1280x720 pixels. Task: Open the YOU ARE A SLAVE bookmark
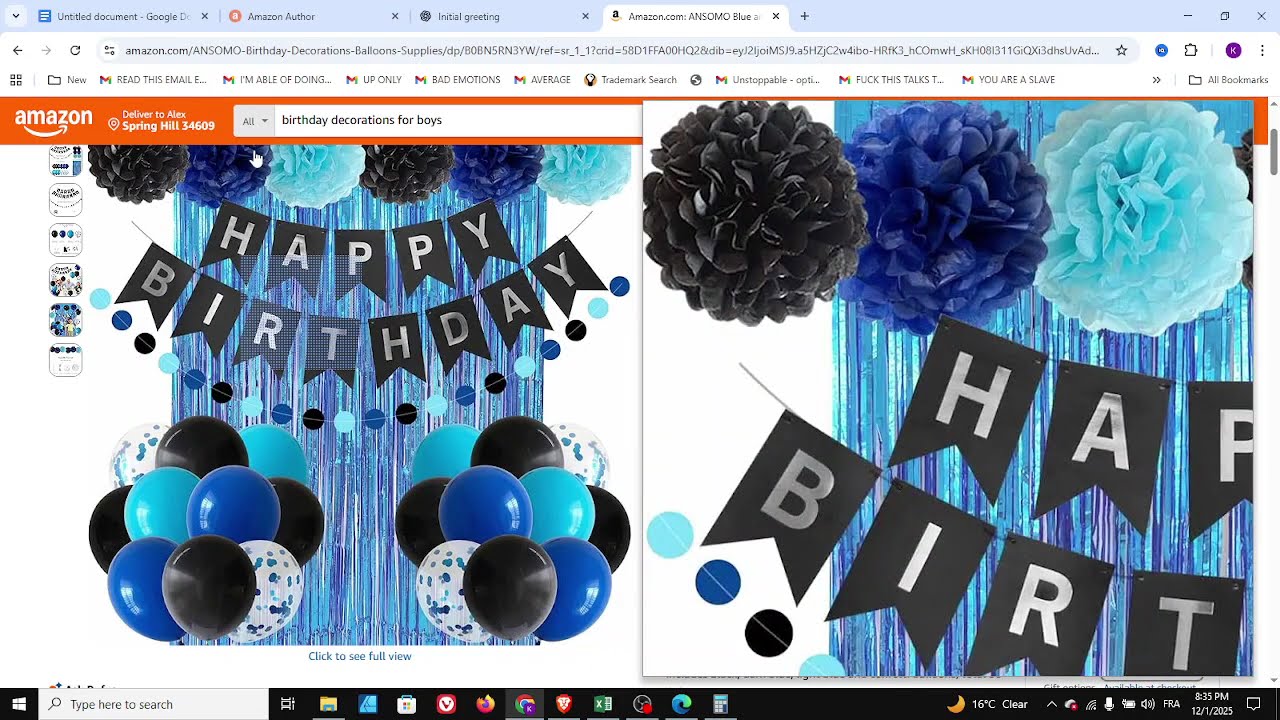pos(1008,80)
